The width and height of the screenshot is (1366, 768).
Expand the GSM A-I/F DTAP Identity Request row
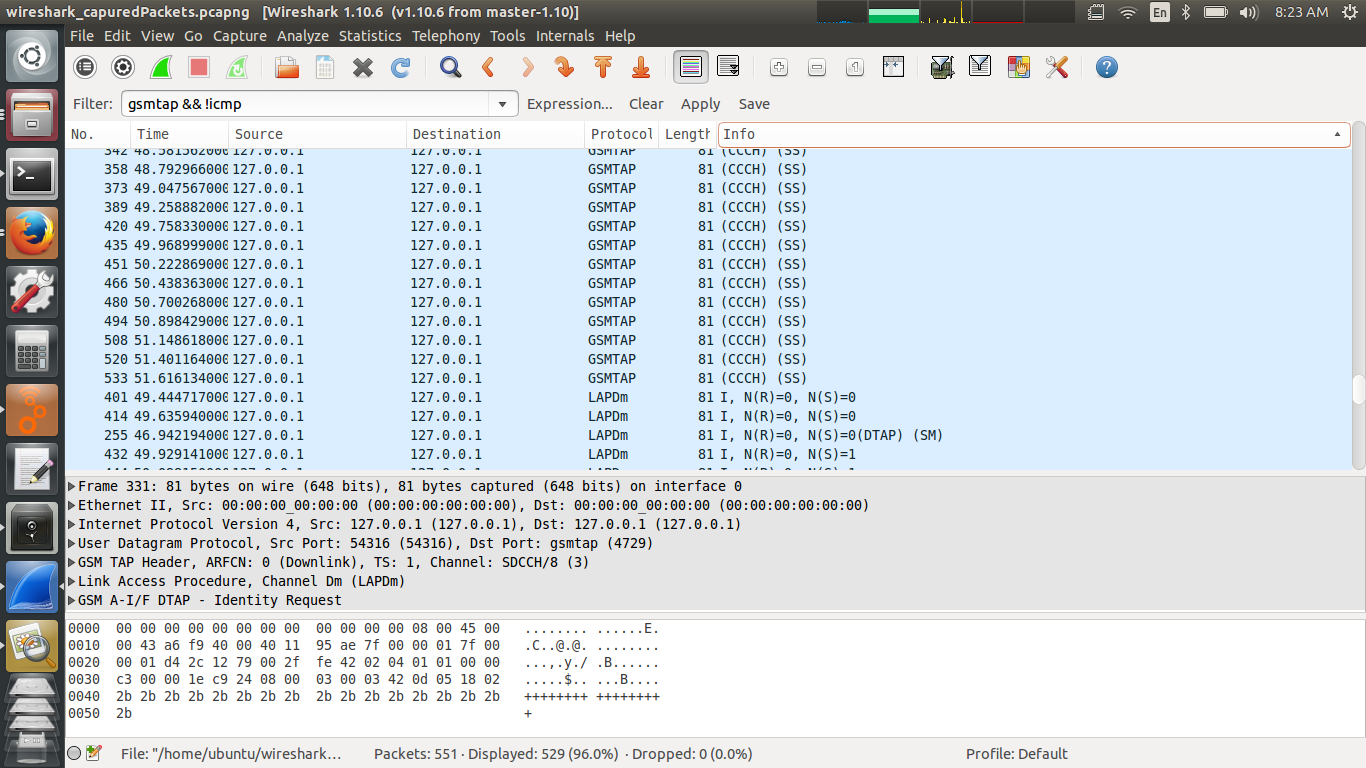(72, 600)
